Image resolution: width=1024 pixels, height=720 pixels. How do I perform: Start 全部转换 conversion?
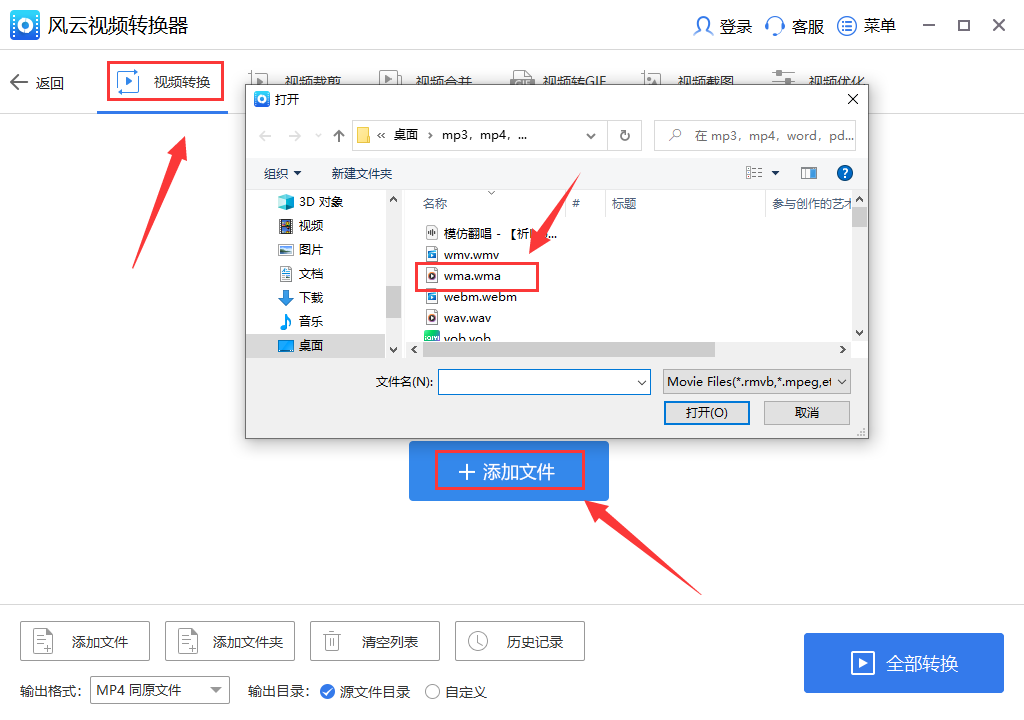point(904,663)
